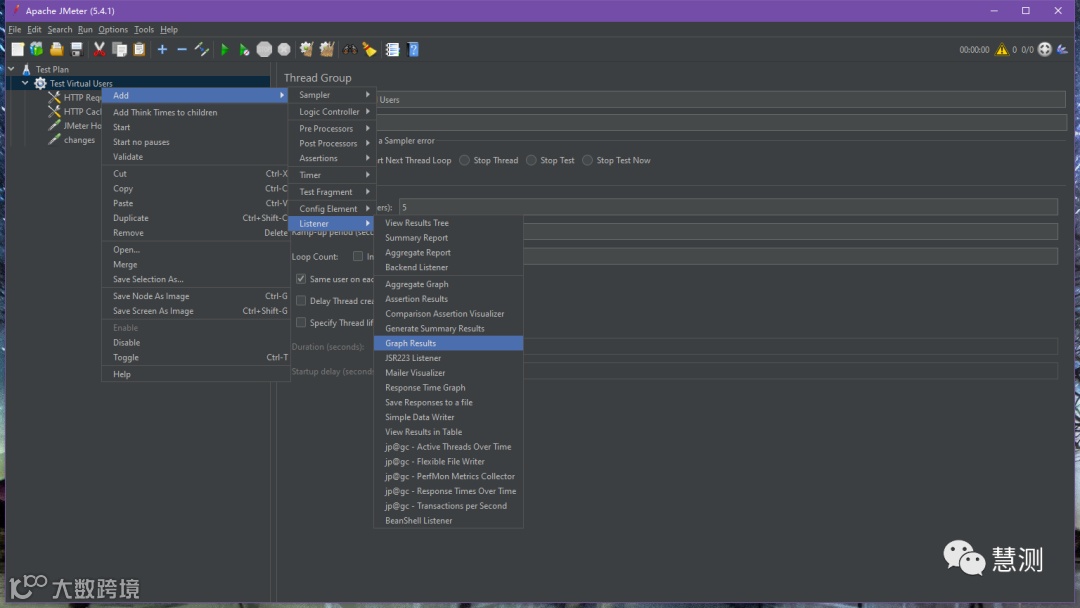Select Save Node As Image
This screenshot has width=1080, height=608.
(195, 296)
